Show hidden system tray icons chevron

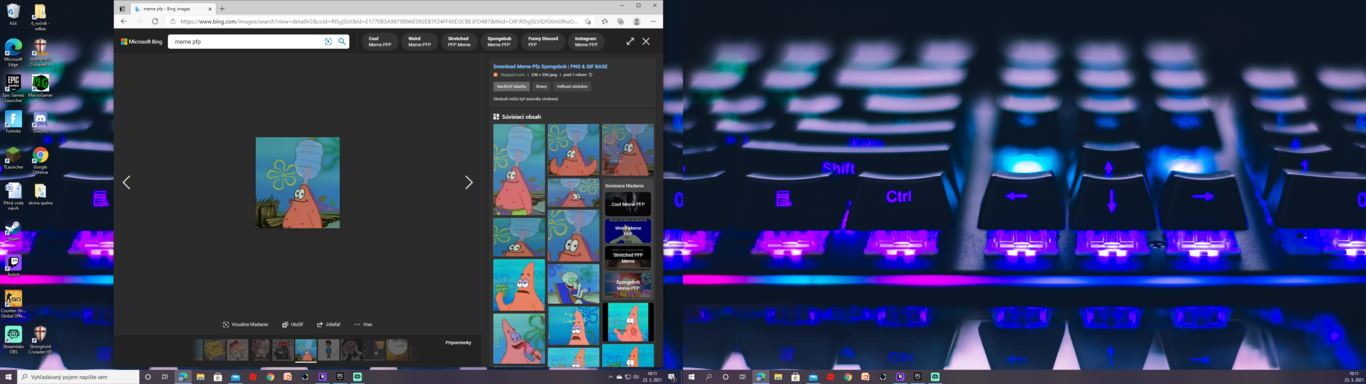click(x=611, y=377)
